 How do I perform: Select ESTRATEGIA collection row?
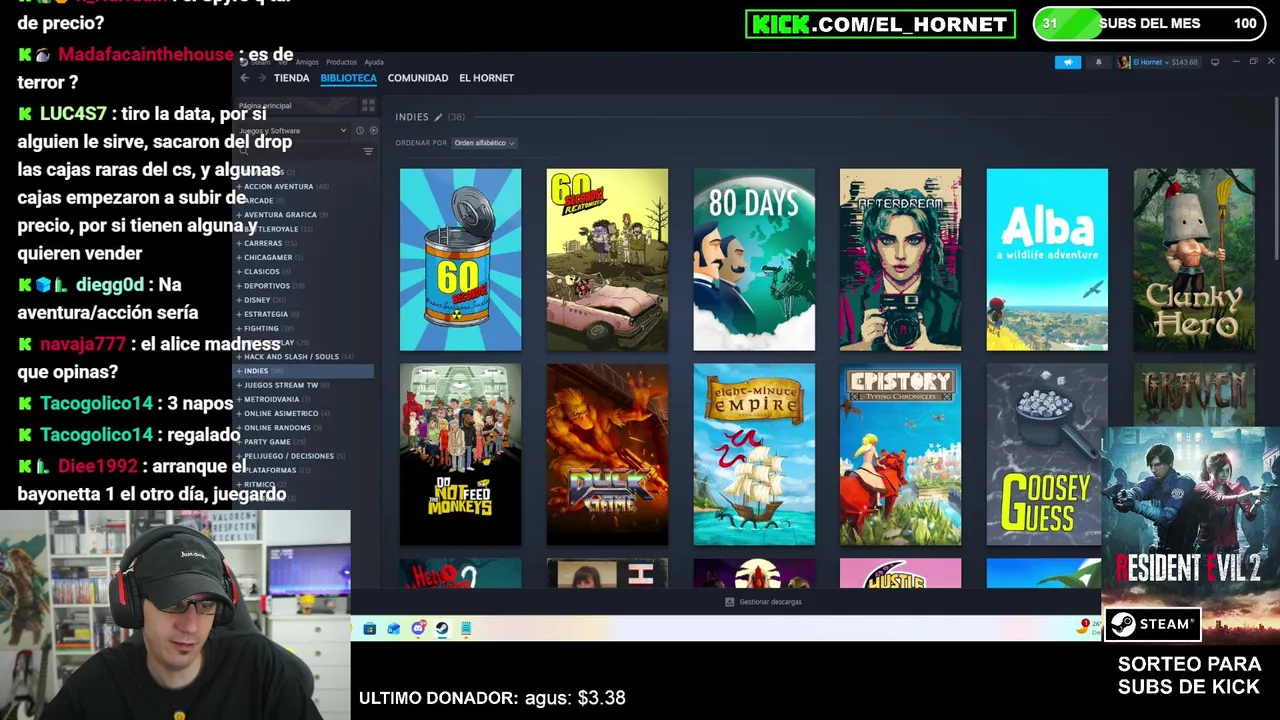click(x=305, y=314)
